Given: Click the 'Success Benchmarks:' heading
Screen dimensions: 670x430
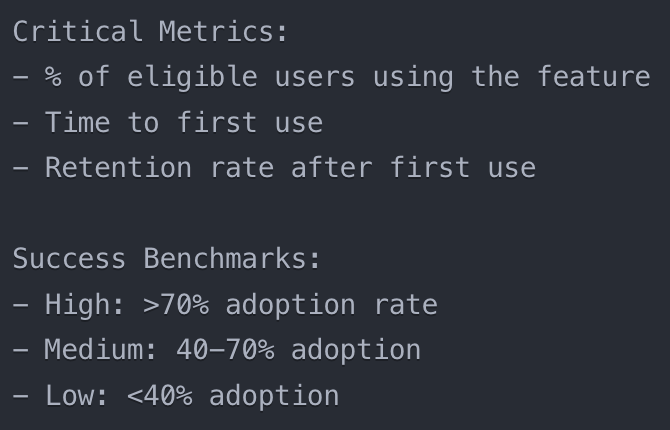Looking at the screenshot, I should tap(166, 259).
